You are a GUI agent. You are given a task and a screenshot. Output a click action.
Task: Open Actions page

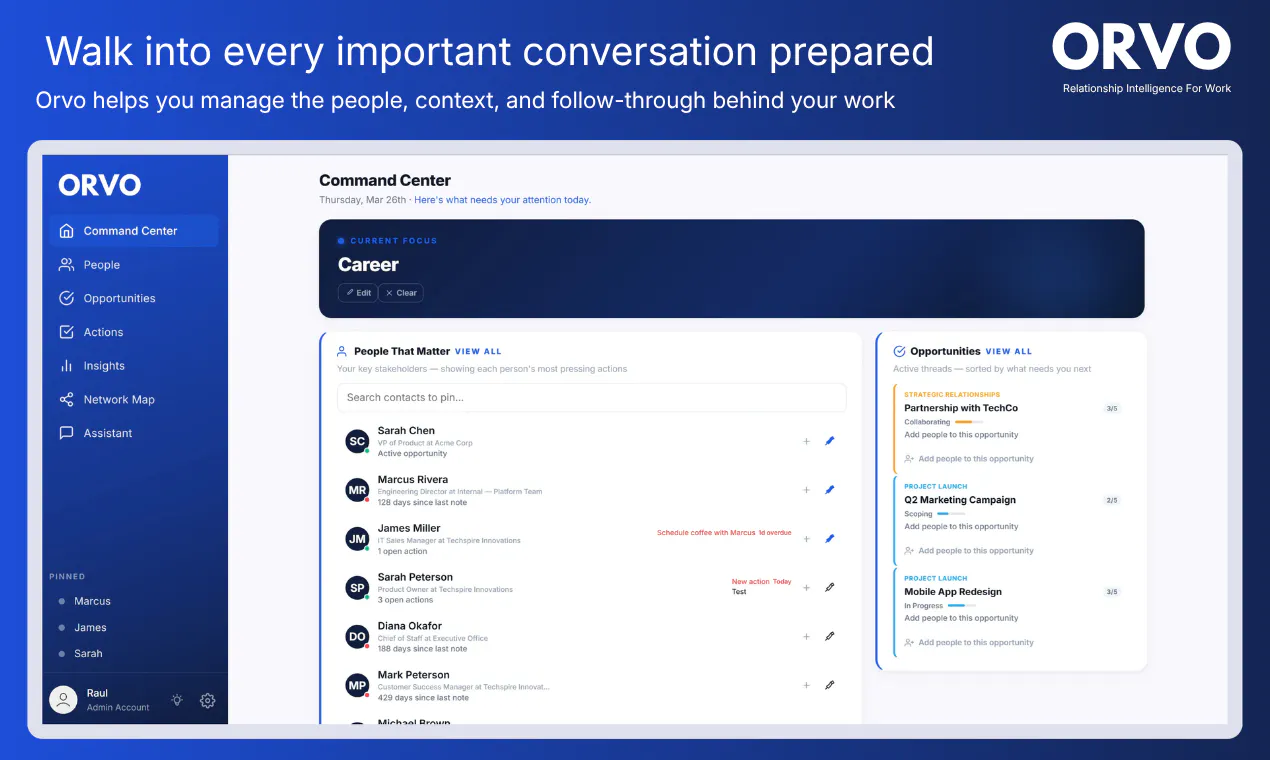click(133, 332)
